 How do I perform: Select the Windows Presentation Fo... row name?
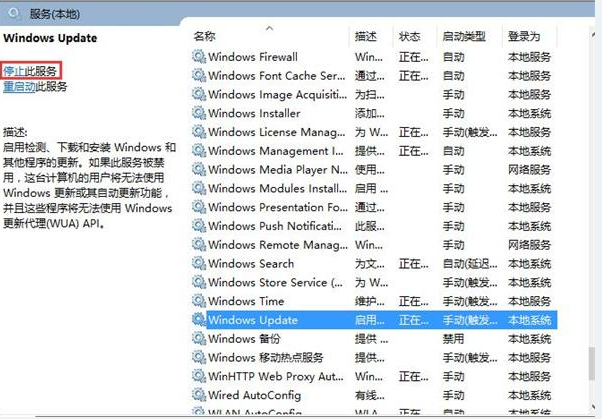278,207
